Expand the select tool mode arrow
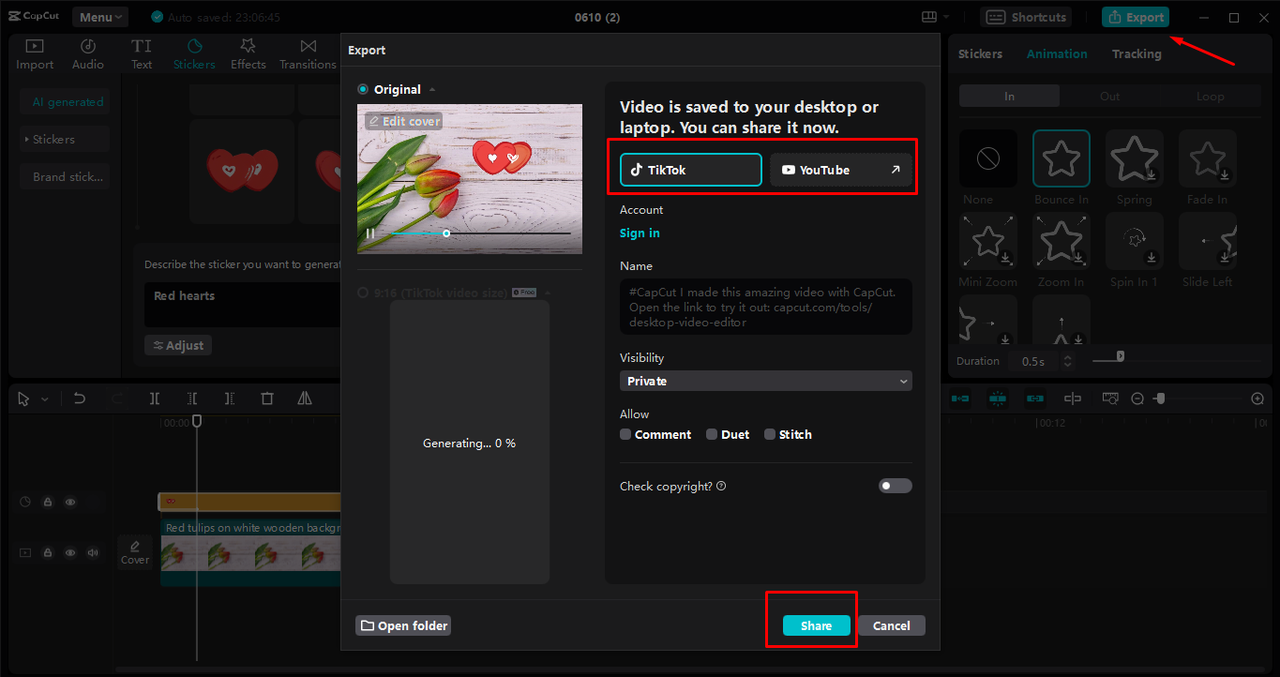Viewport: 1280px width, 677px height. click(44, 399)
